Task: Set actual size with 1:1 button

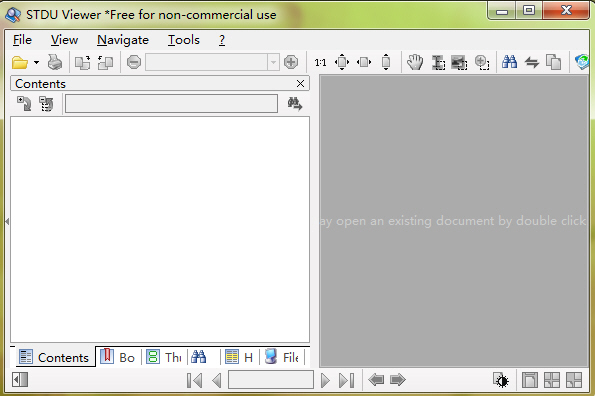Action: pos(320,62)
